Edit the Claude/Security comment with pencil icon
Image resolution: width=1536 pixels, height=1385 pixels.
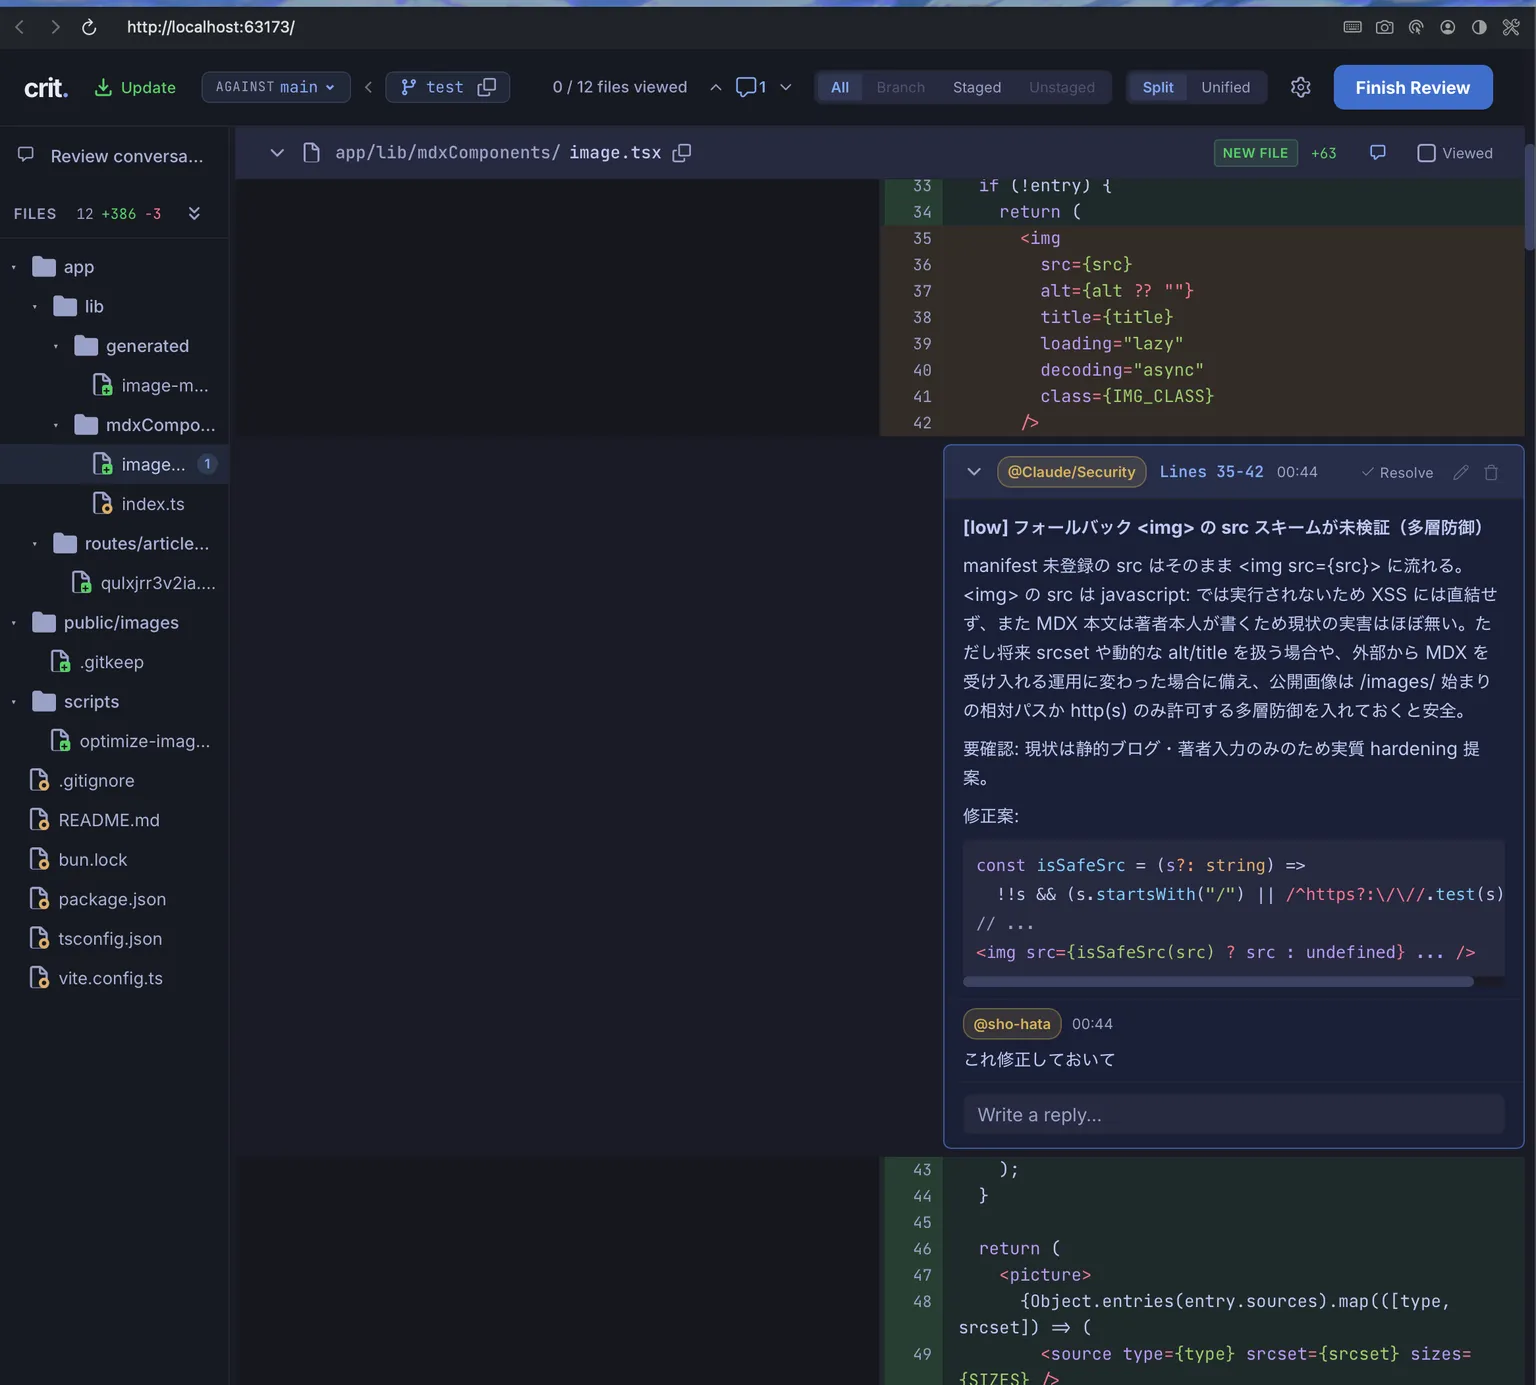[1461, 472]
